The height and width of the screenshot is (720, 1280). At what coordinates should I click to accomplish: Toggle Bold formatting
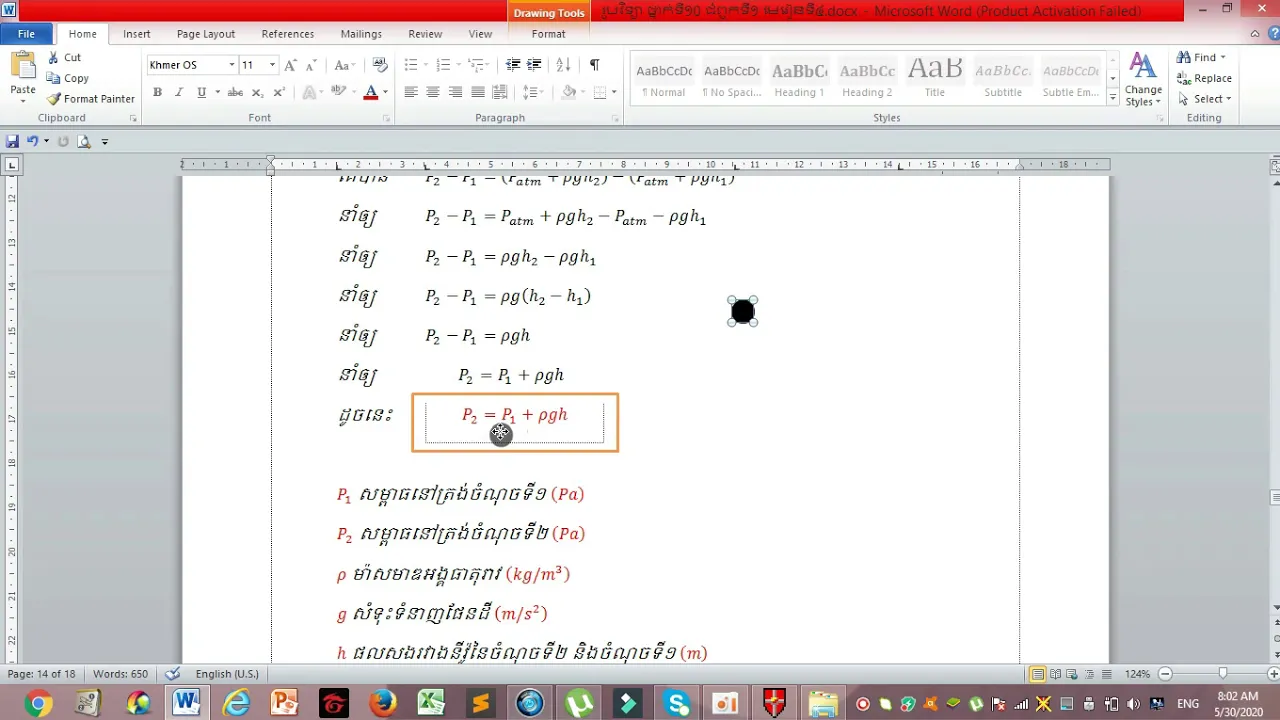(157, 92)
